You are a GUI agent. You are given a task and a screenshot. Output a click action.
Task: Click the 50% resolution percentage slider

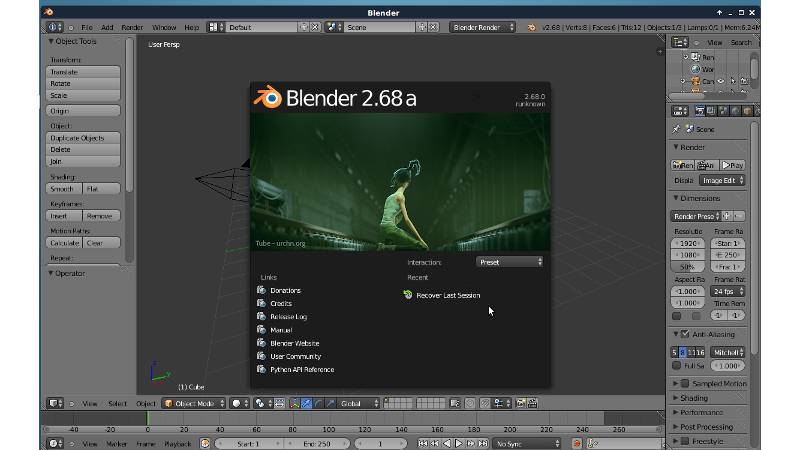point(687,266)
